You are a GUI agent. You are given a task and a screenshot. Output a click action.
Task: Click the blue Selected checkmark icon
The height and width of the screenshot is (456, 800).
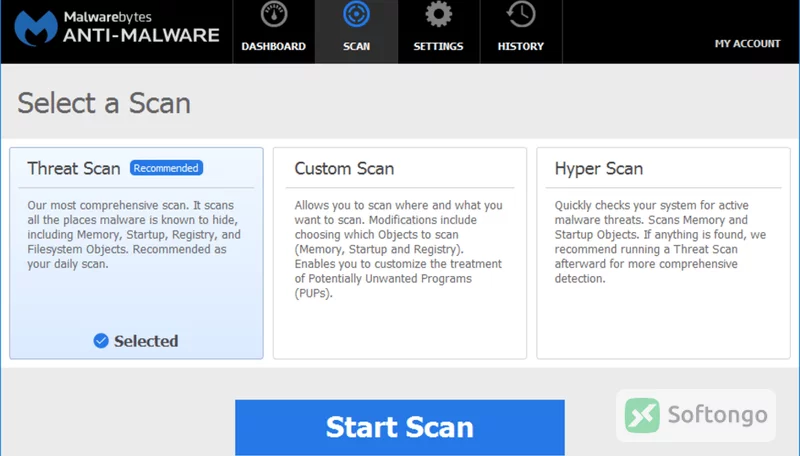101,341
